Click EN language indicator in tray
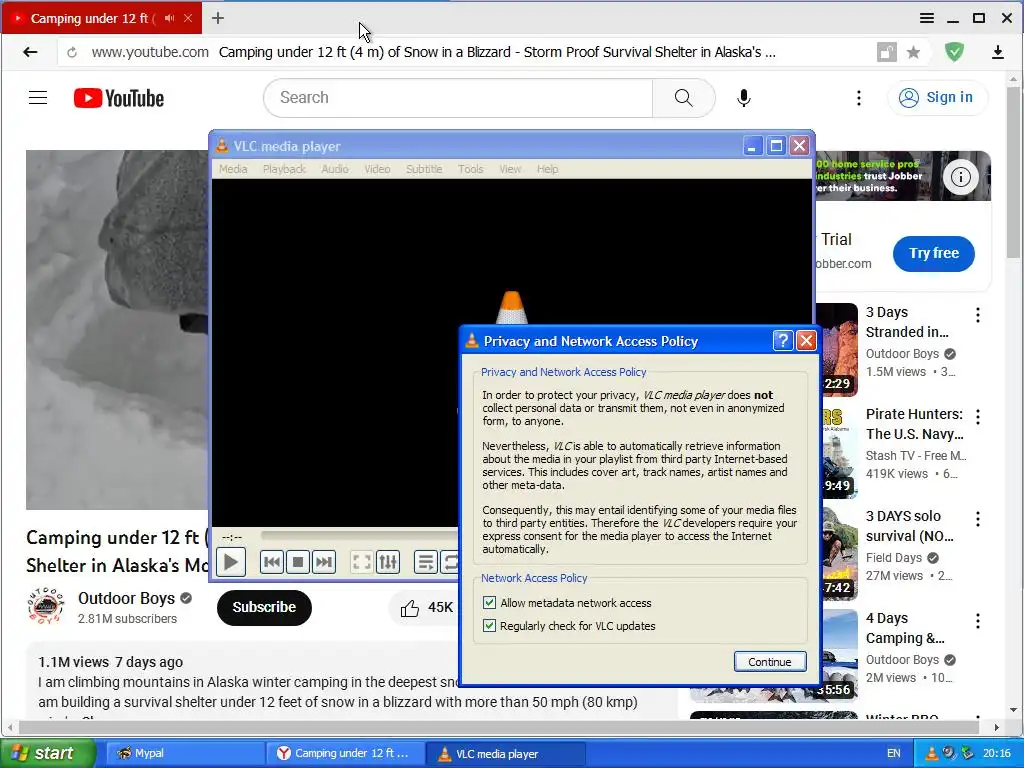 pyautogui.click(x=893, y=753)
